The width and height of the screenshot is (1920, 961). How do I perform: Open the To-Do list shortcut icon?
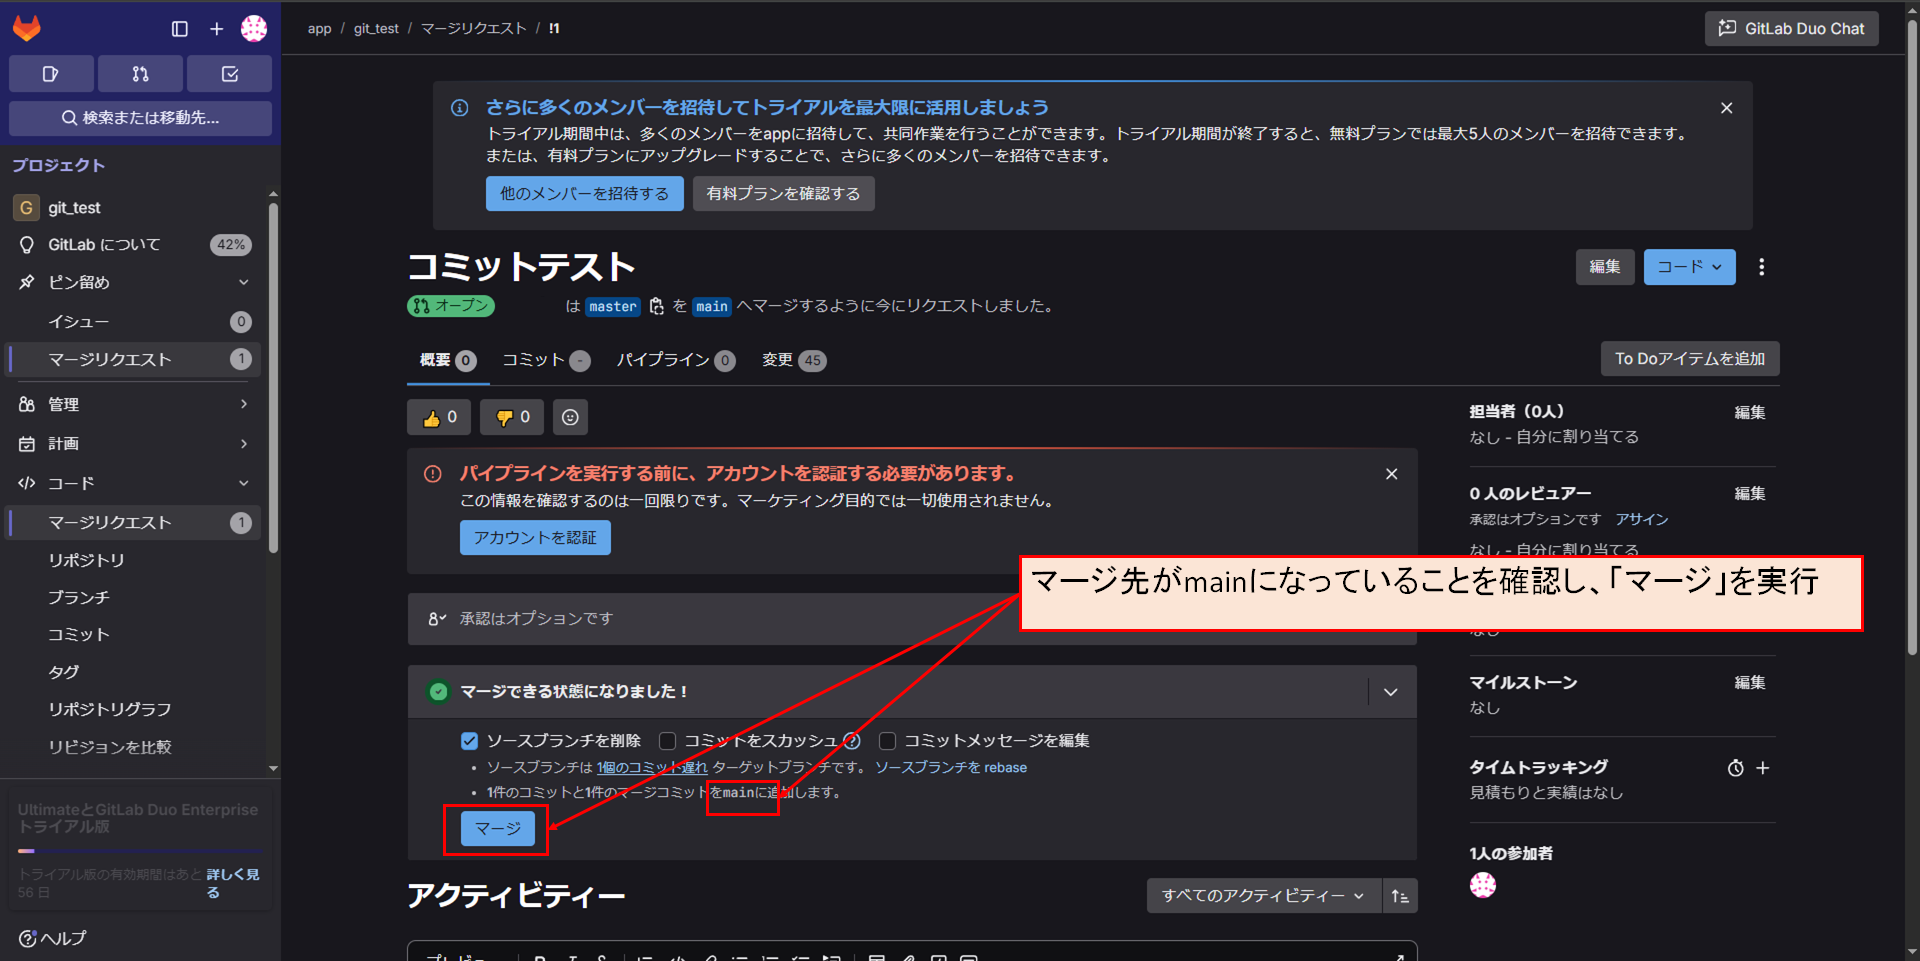click(x=229, y=74)
